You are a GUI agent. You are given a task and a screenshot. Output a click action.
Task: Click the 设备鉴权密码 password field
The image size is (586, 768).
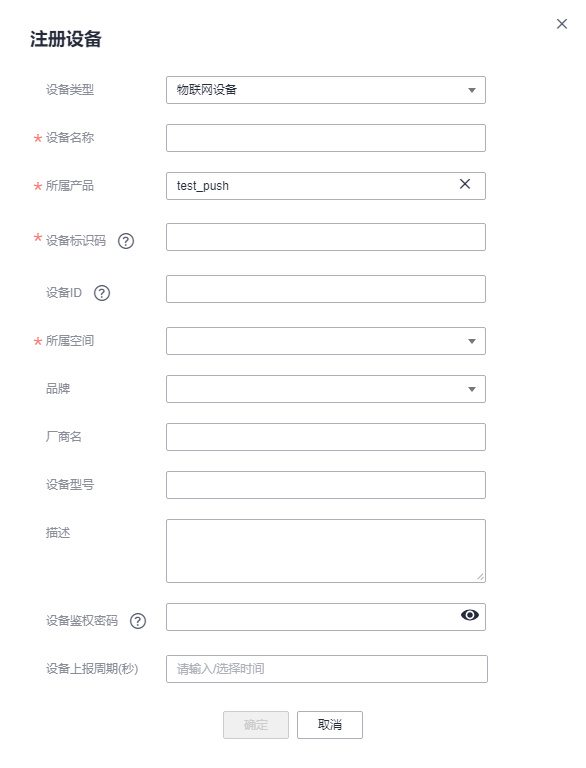point(326,617)
